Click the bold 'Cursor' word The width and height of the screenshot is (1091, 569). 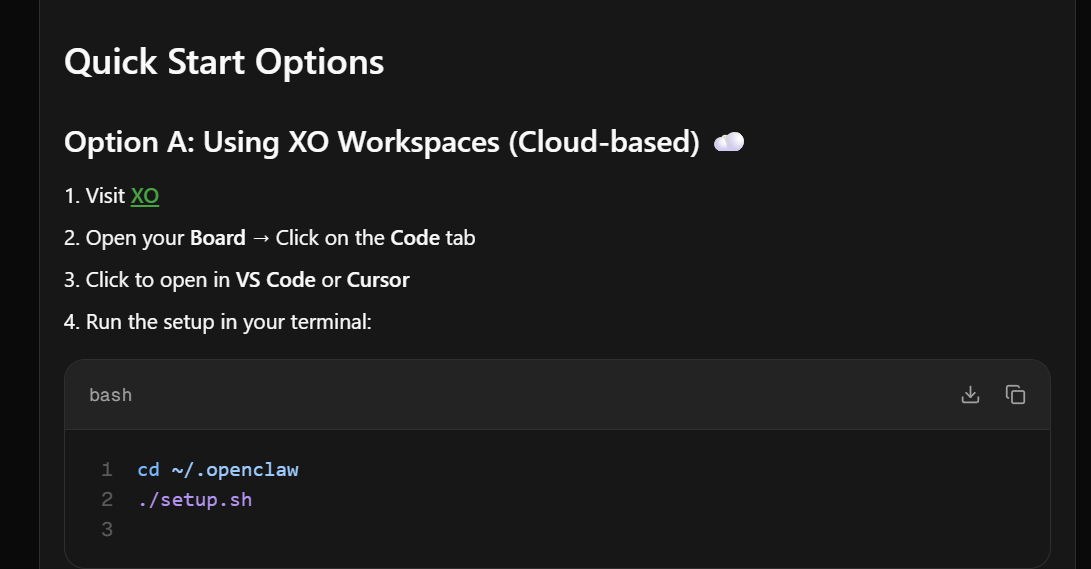[x=378, y=280]
